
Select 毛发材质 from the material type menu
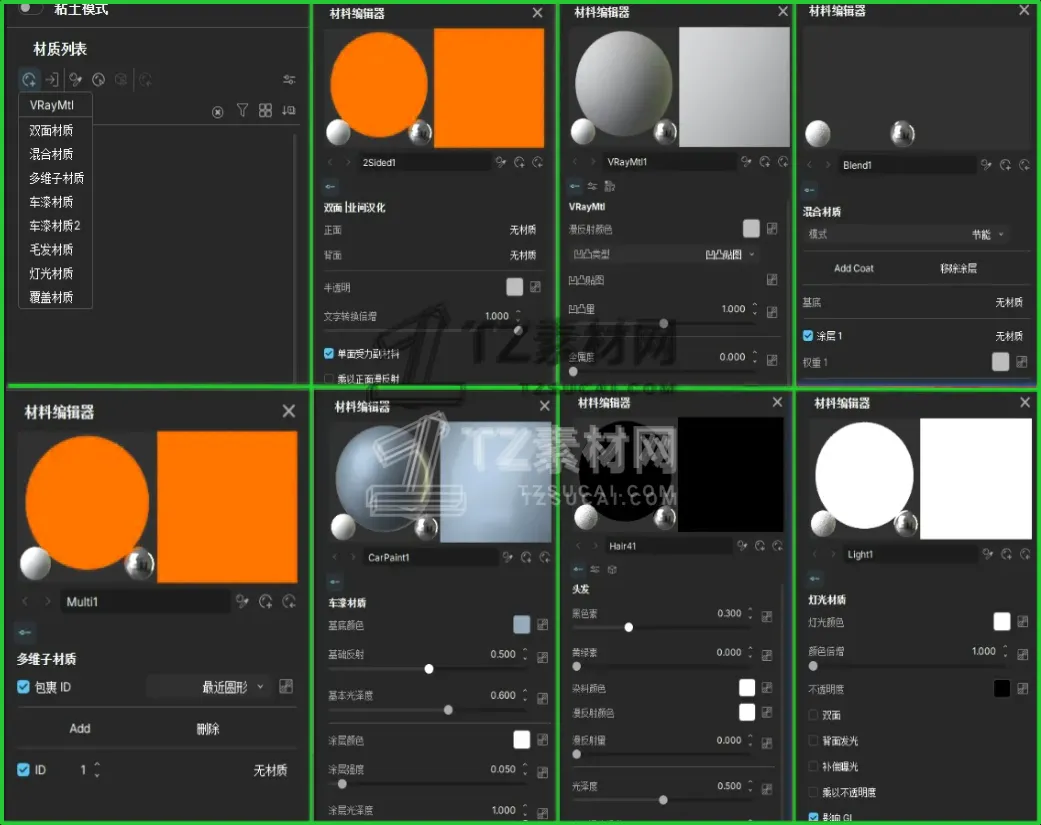click(x=51, y=250)
